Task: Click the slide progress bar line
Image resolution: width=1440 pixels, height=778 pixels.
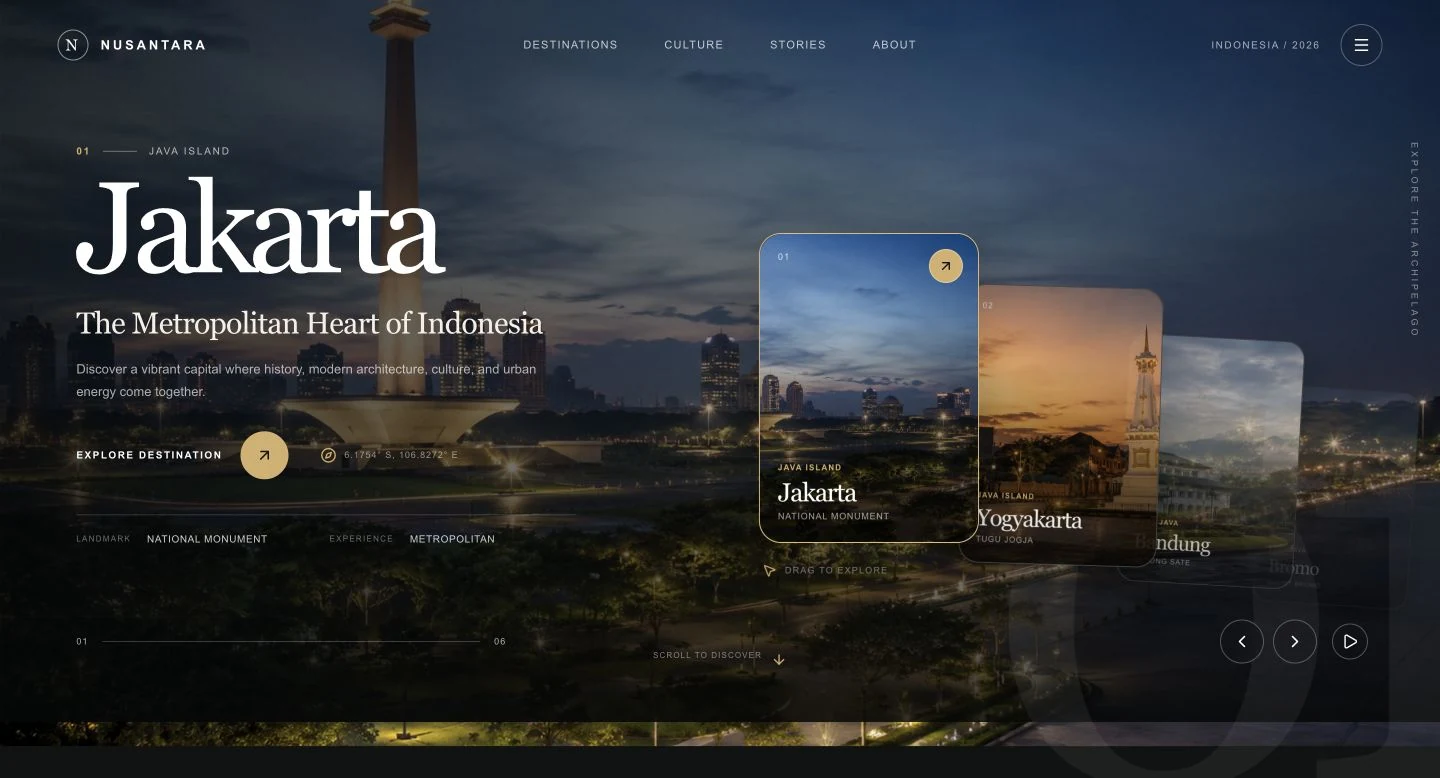Action: click(x=290, y=641)
